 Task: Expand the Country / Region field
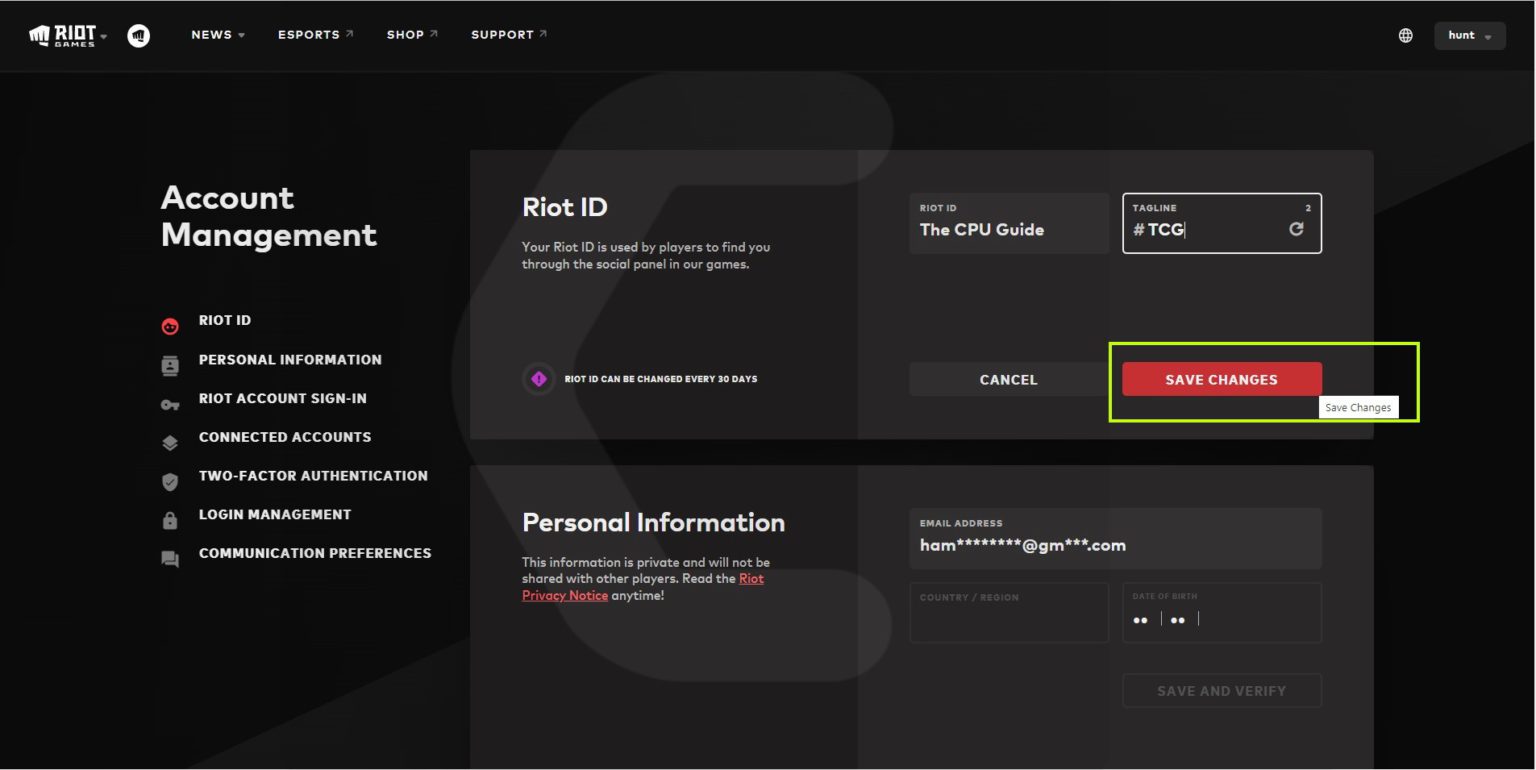[x=1008, y=612]
